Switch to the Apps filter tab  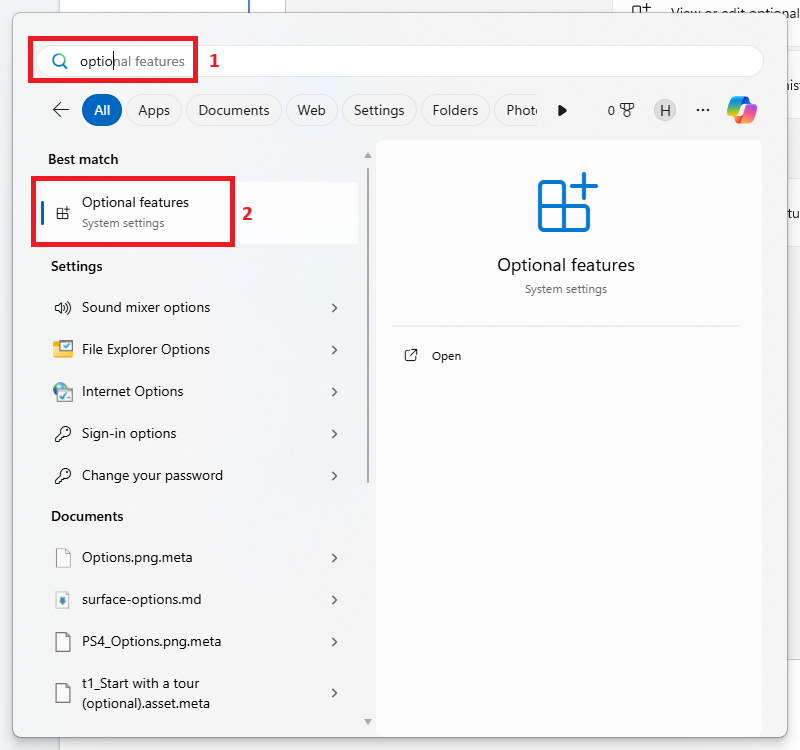tap(154, 110)
